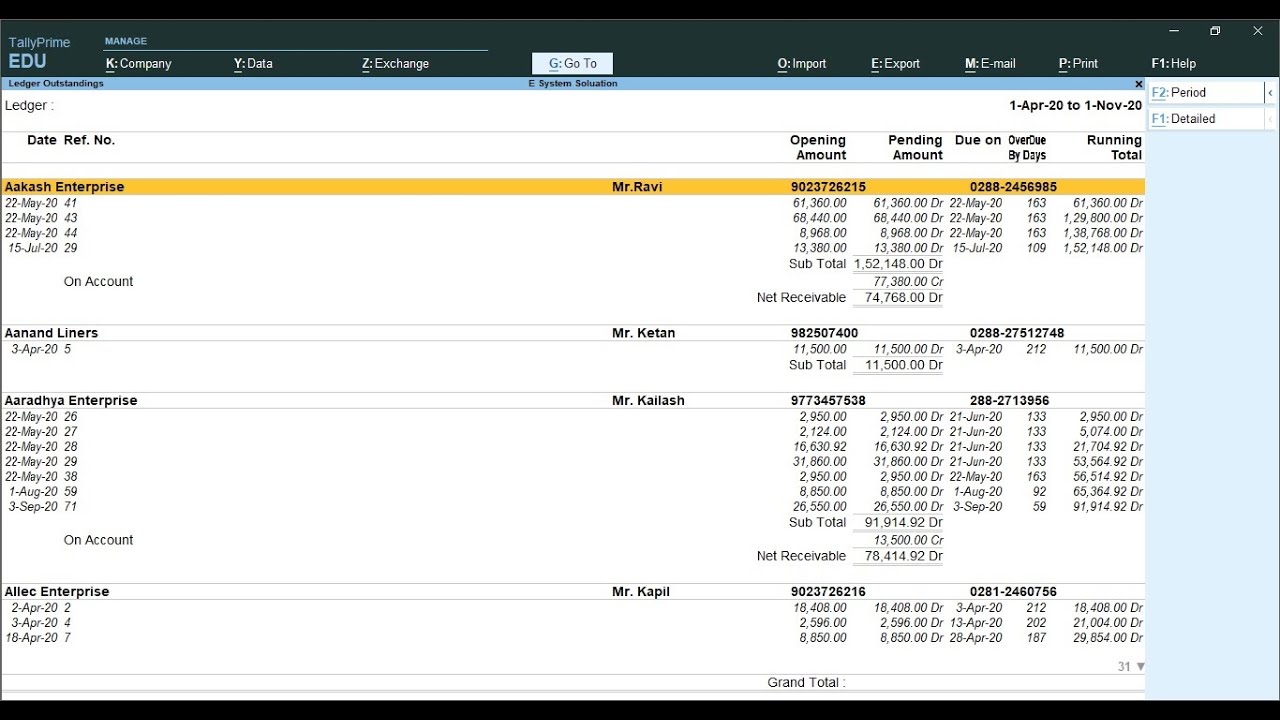This screenshot has height=720, width=1280.
Task: Click Aakash Sub Total 1,52,148.00 Dr
Action: [898, 264]
